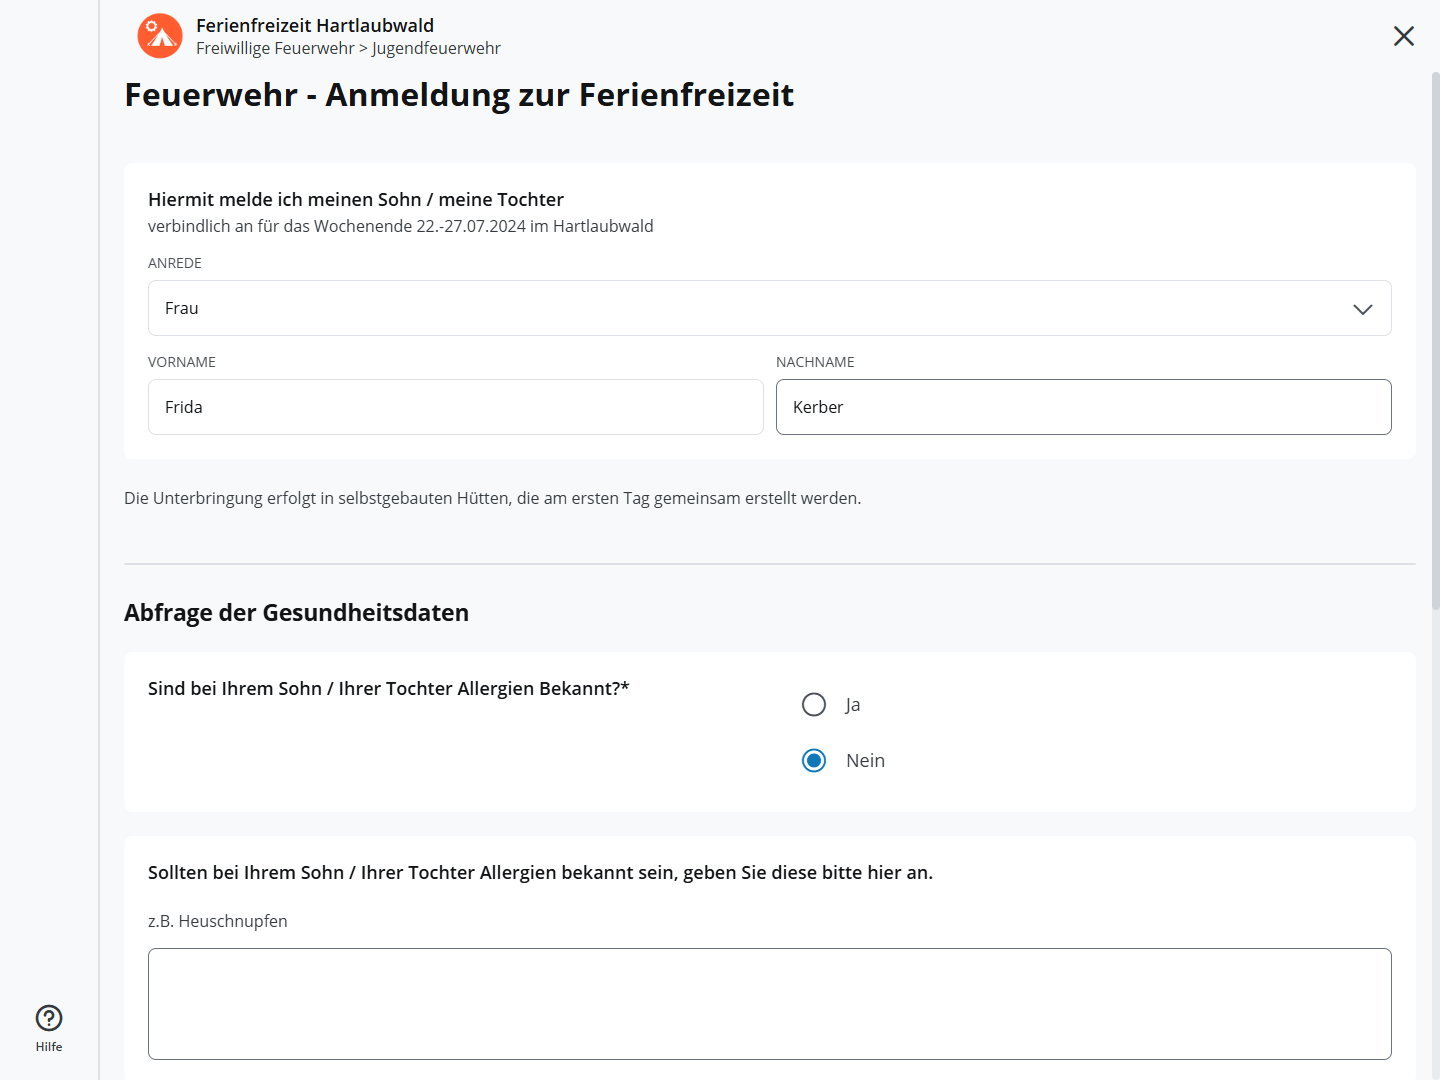Expand the Anrede dropdown chevron arrow

pos(1362,309)
